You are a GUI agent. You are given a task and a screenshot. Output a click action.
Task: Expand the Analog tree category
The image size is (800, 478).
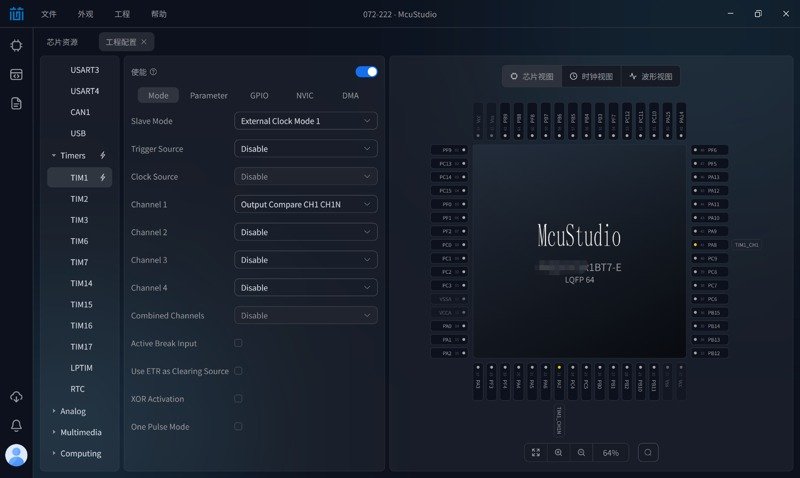[73, 411]
